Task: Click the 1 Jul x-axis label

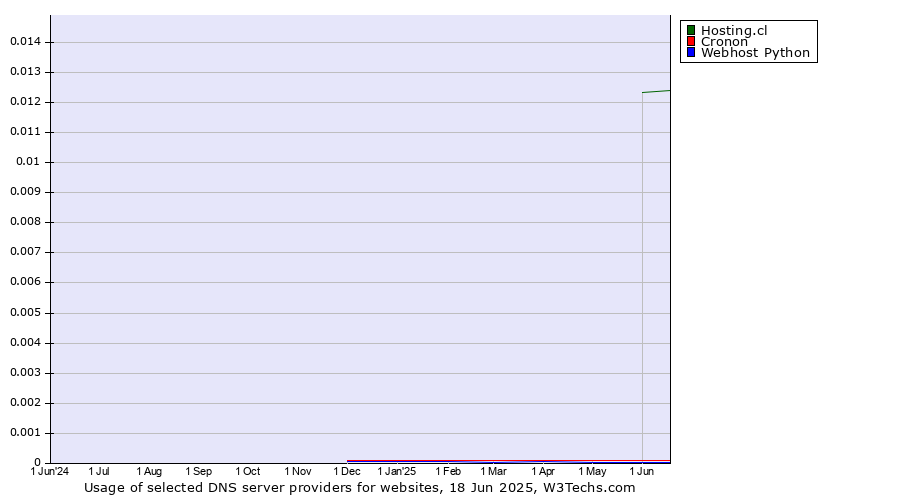Action: [99, 471]
